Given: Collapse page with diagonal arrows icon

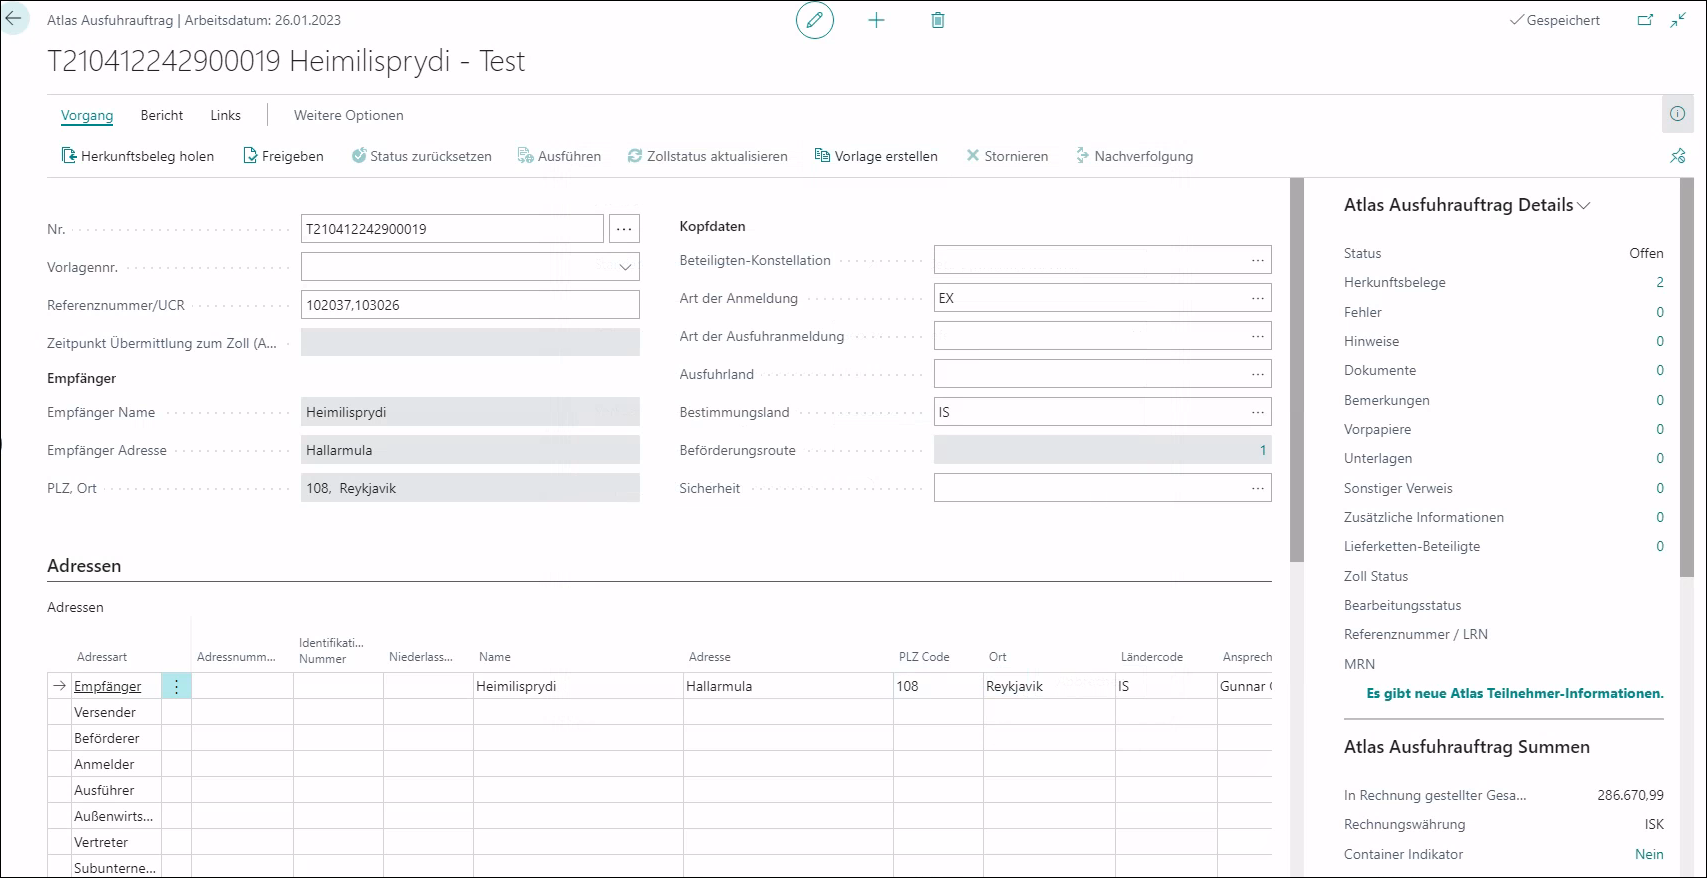Looking at the screenshot, I should tap(1678, 20).
